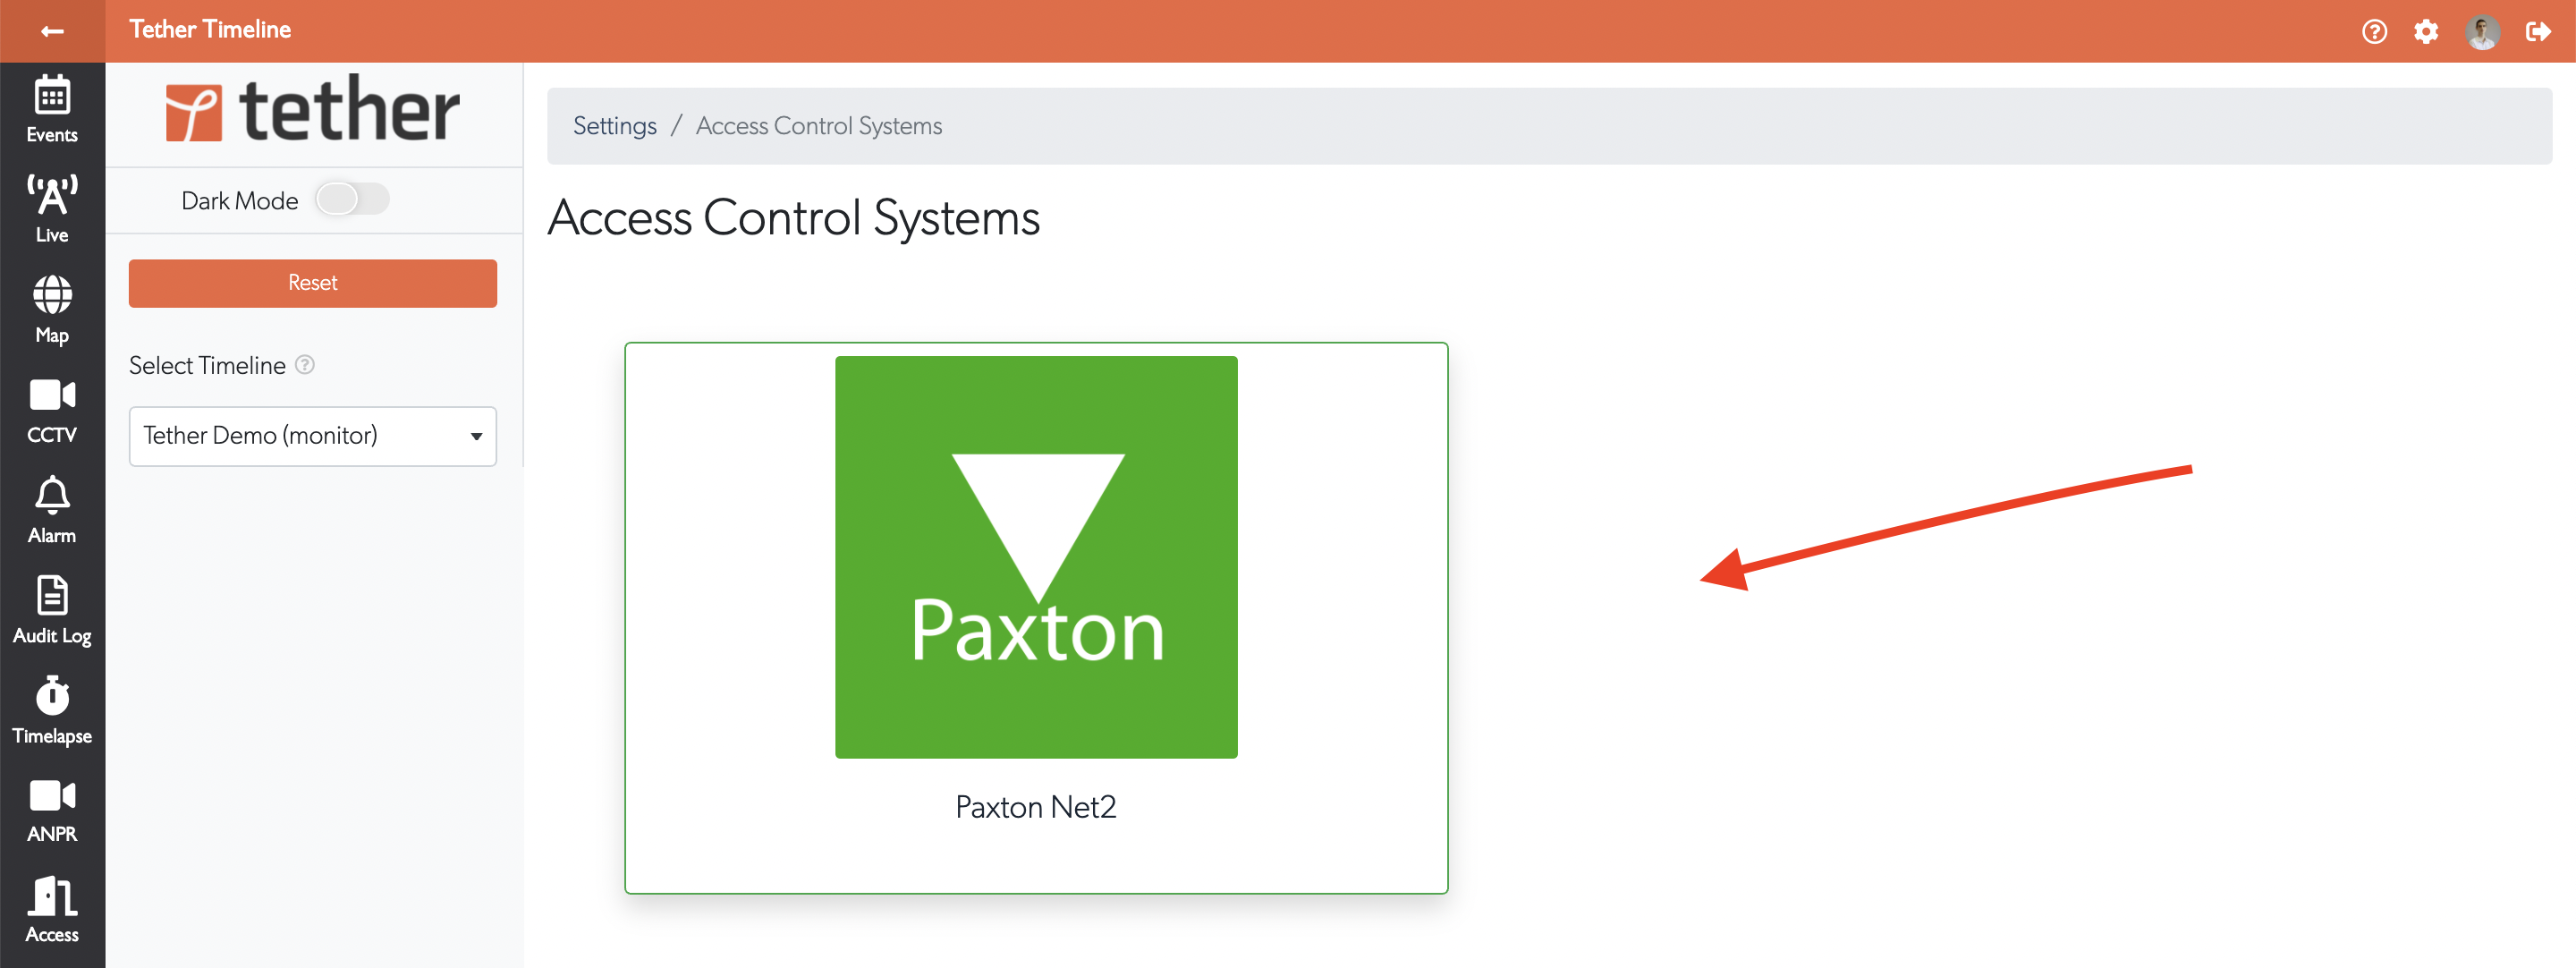This screenshot has width=2576, height=968.
Task: Click the Settings breadcrumb link
Action: 614,125
